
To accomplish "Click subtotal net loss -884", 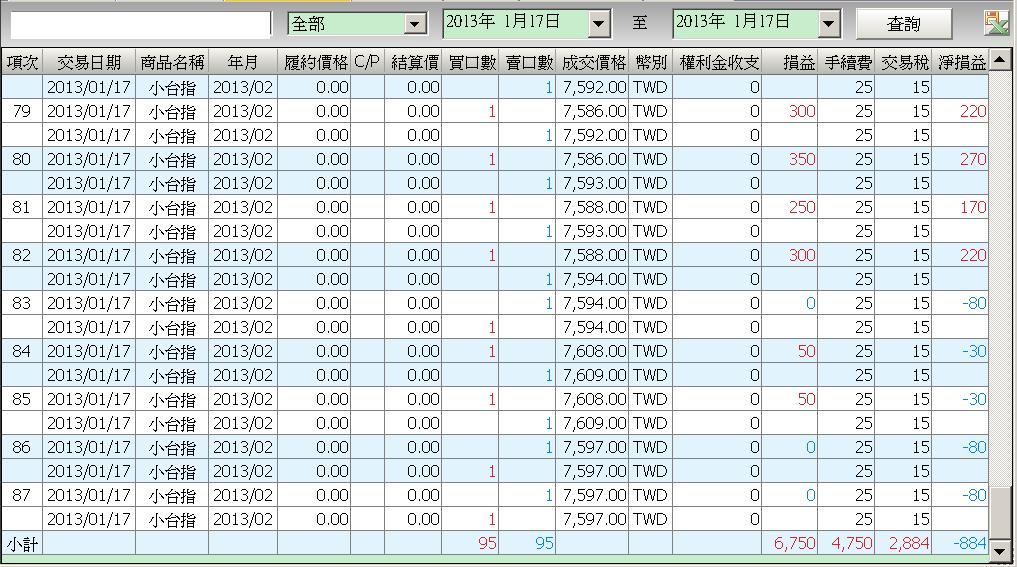I will [x=970, y=544].
